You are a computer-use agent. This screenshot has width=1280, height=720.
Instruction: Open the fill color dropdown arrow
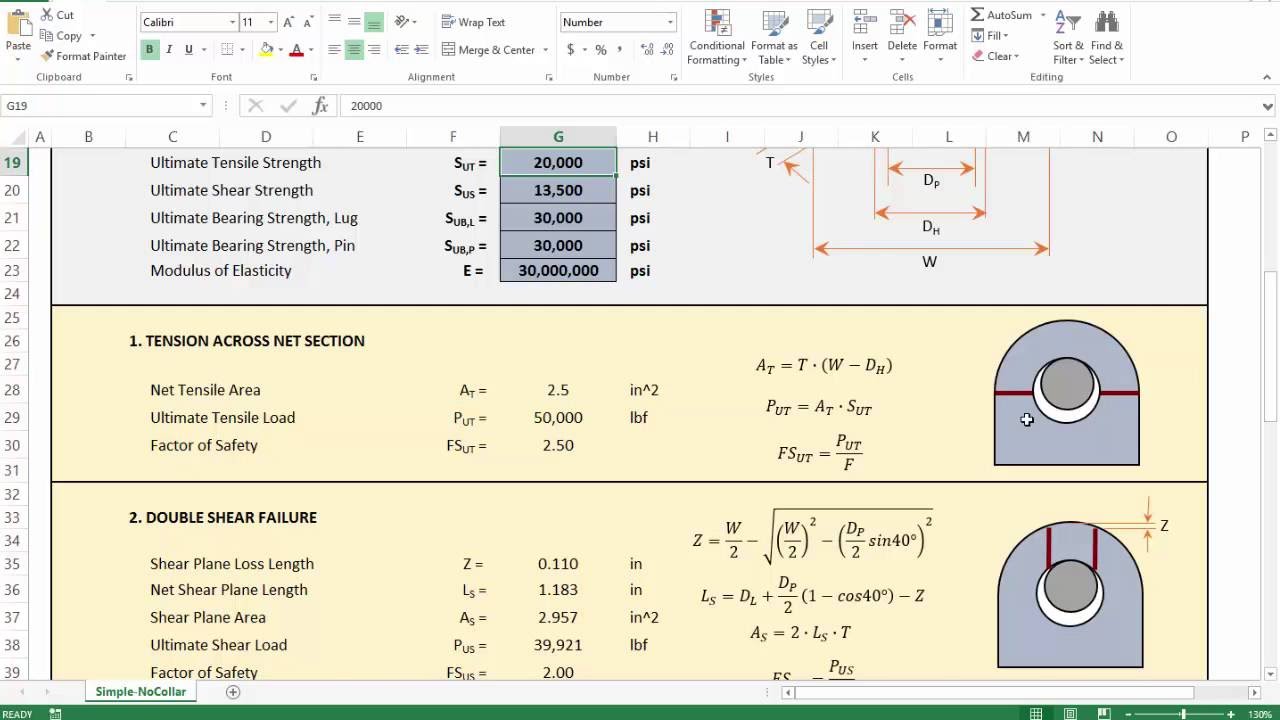(280, 49)
